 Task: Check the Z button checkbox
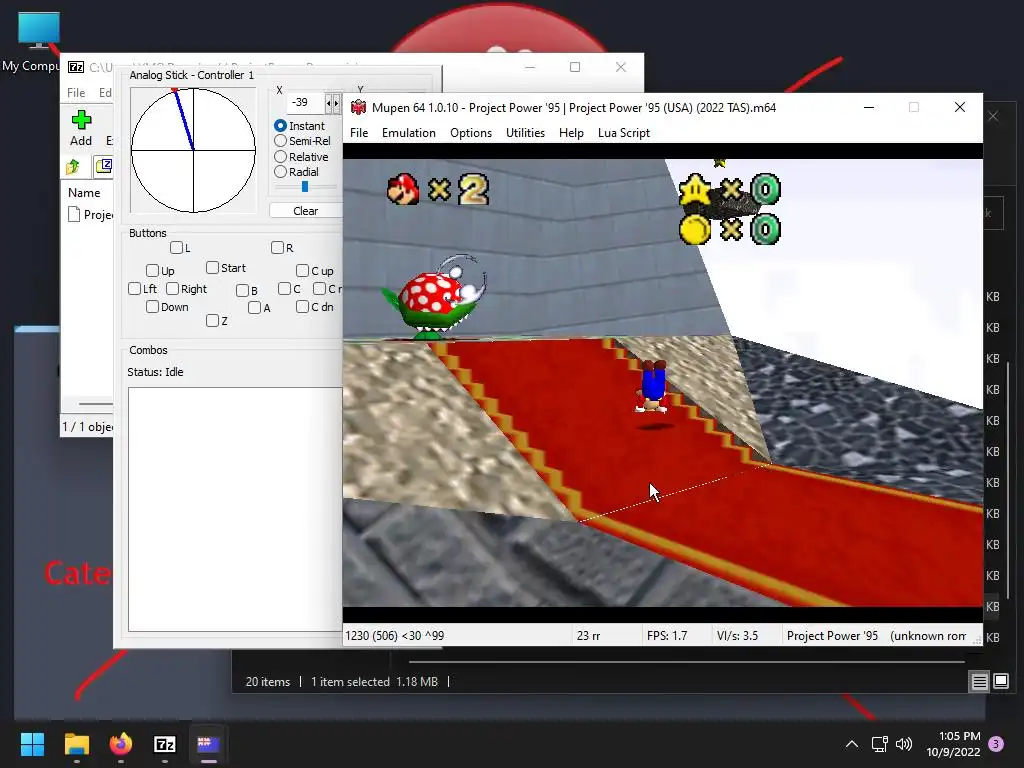coord(212,320)
